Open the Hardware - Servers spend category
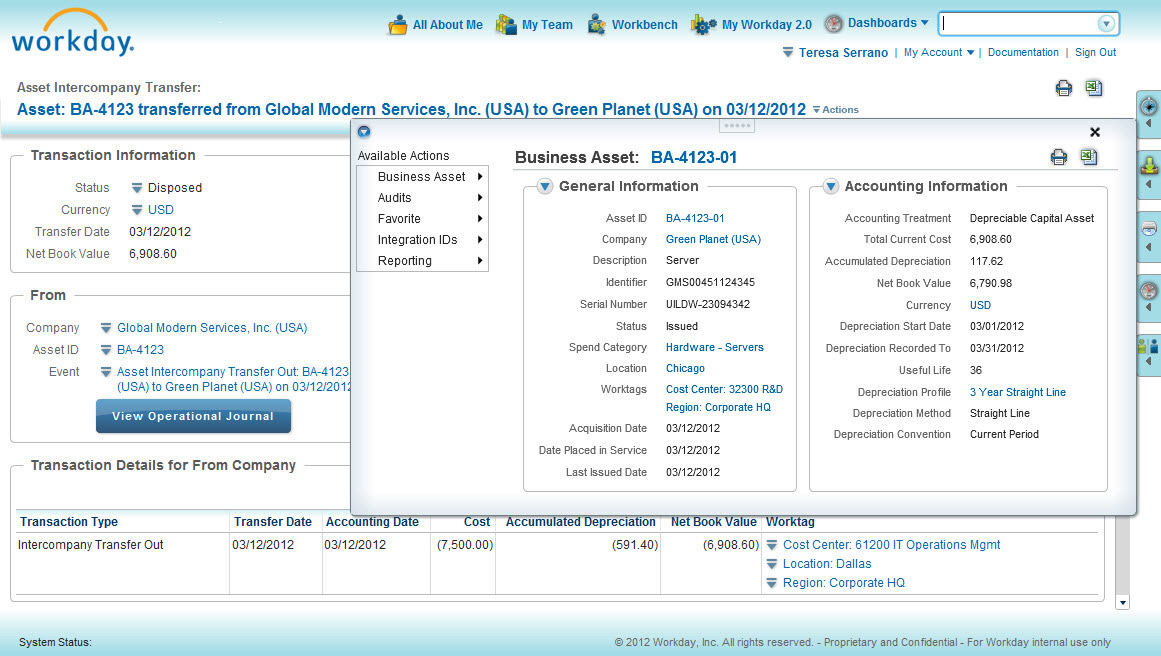This screenshot has height=656, width=1161. point(715,347)
